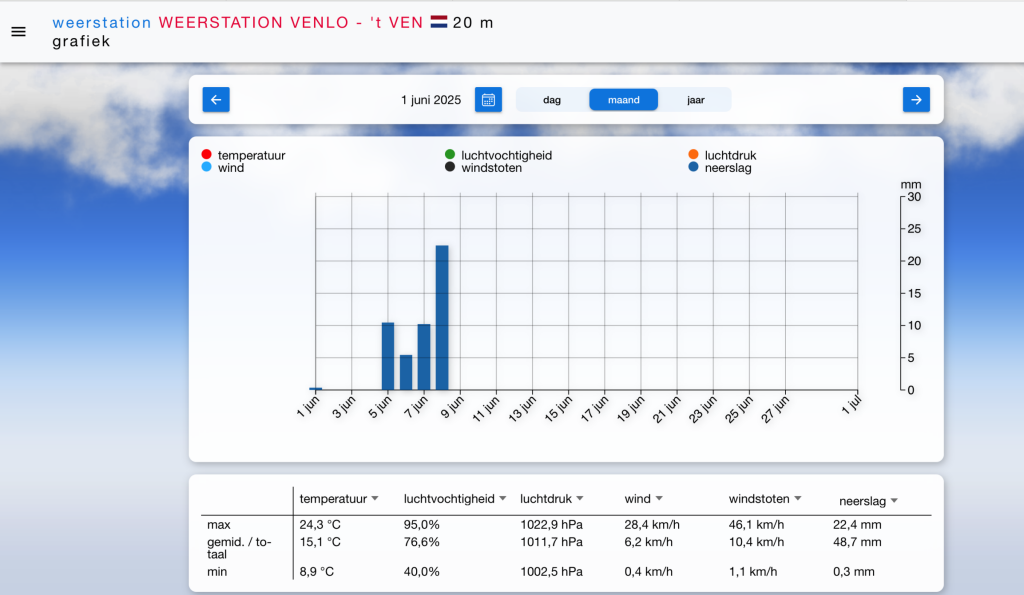The height and width of the screenshot is (595, 1024).
Task: Expand the luchtvochtigheid column dropdown
Action: (x=502, y=499)
